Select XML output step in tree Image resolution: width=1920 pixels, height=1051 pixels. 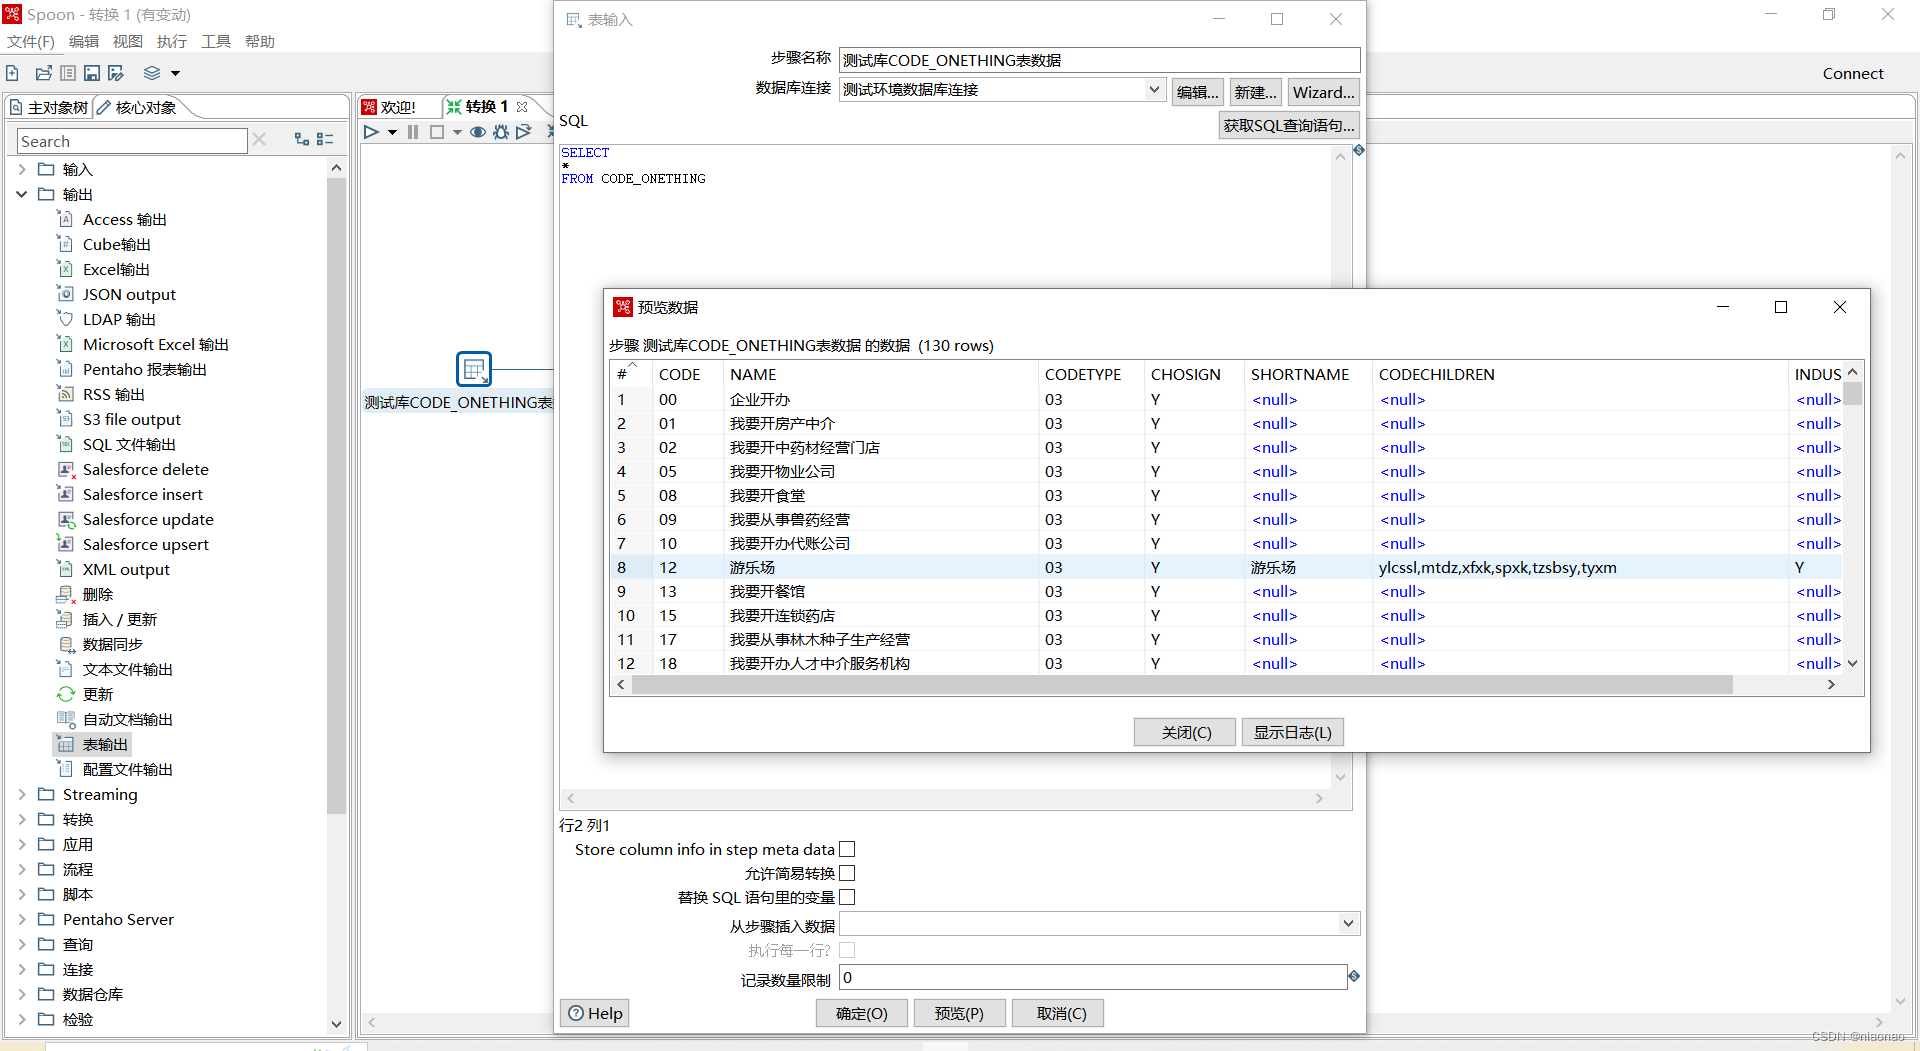click(126, 569)
